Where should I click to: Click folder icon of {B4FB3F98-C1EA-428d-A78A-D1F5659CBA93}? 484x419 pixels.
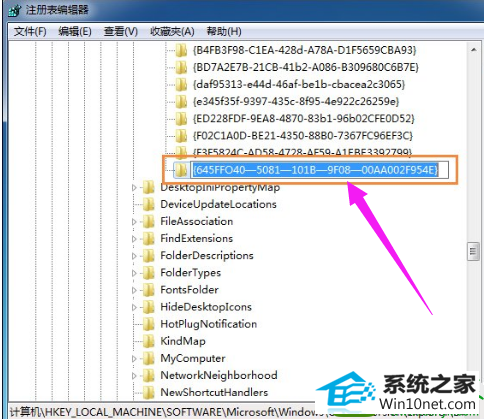181,51
